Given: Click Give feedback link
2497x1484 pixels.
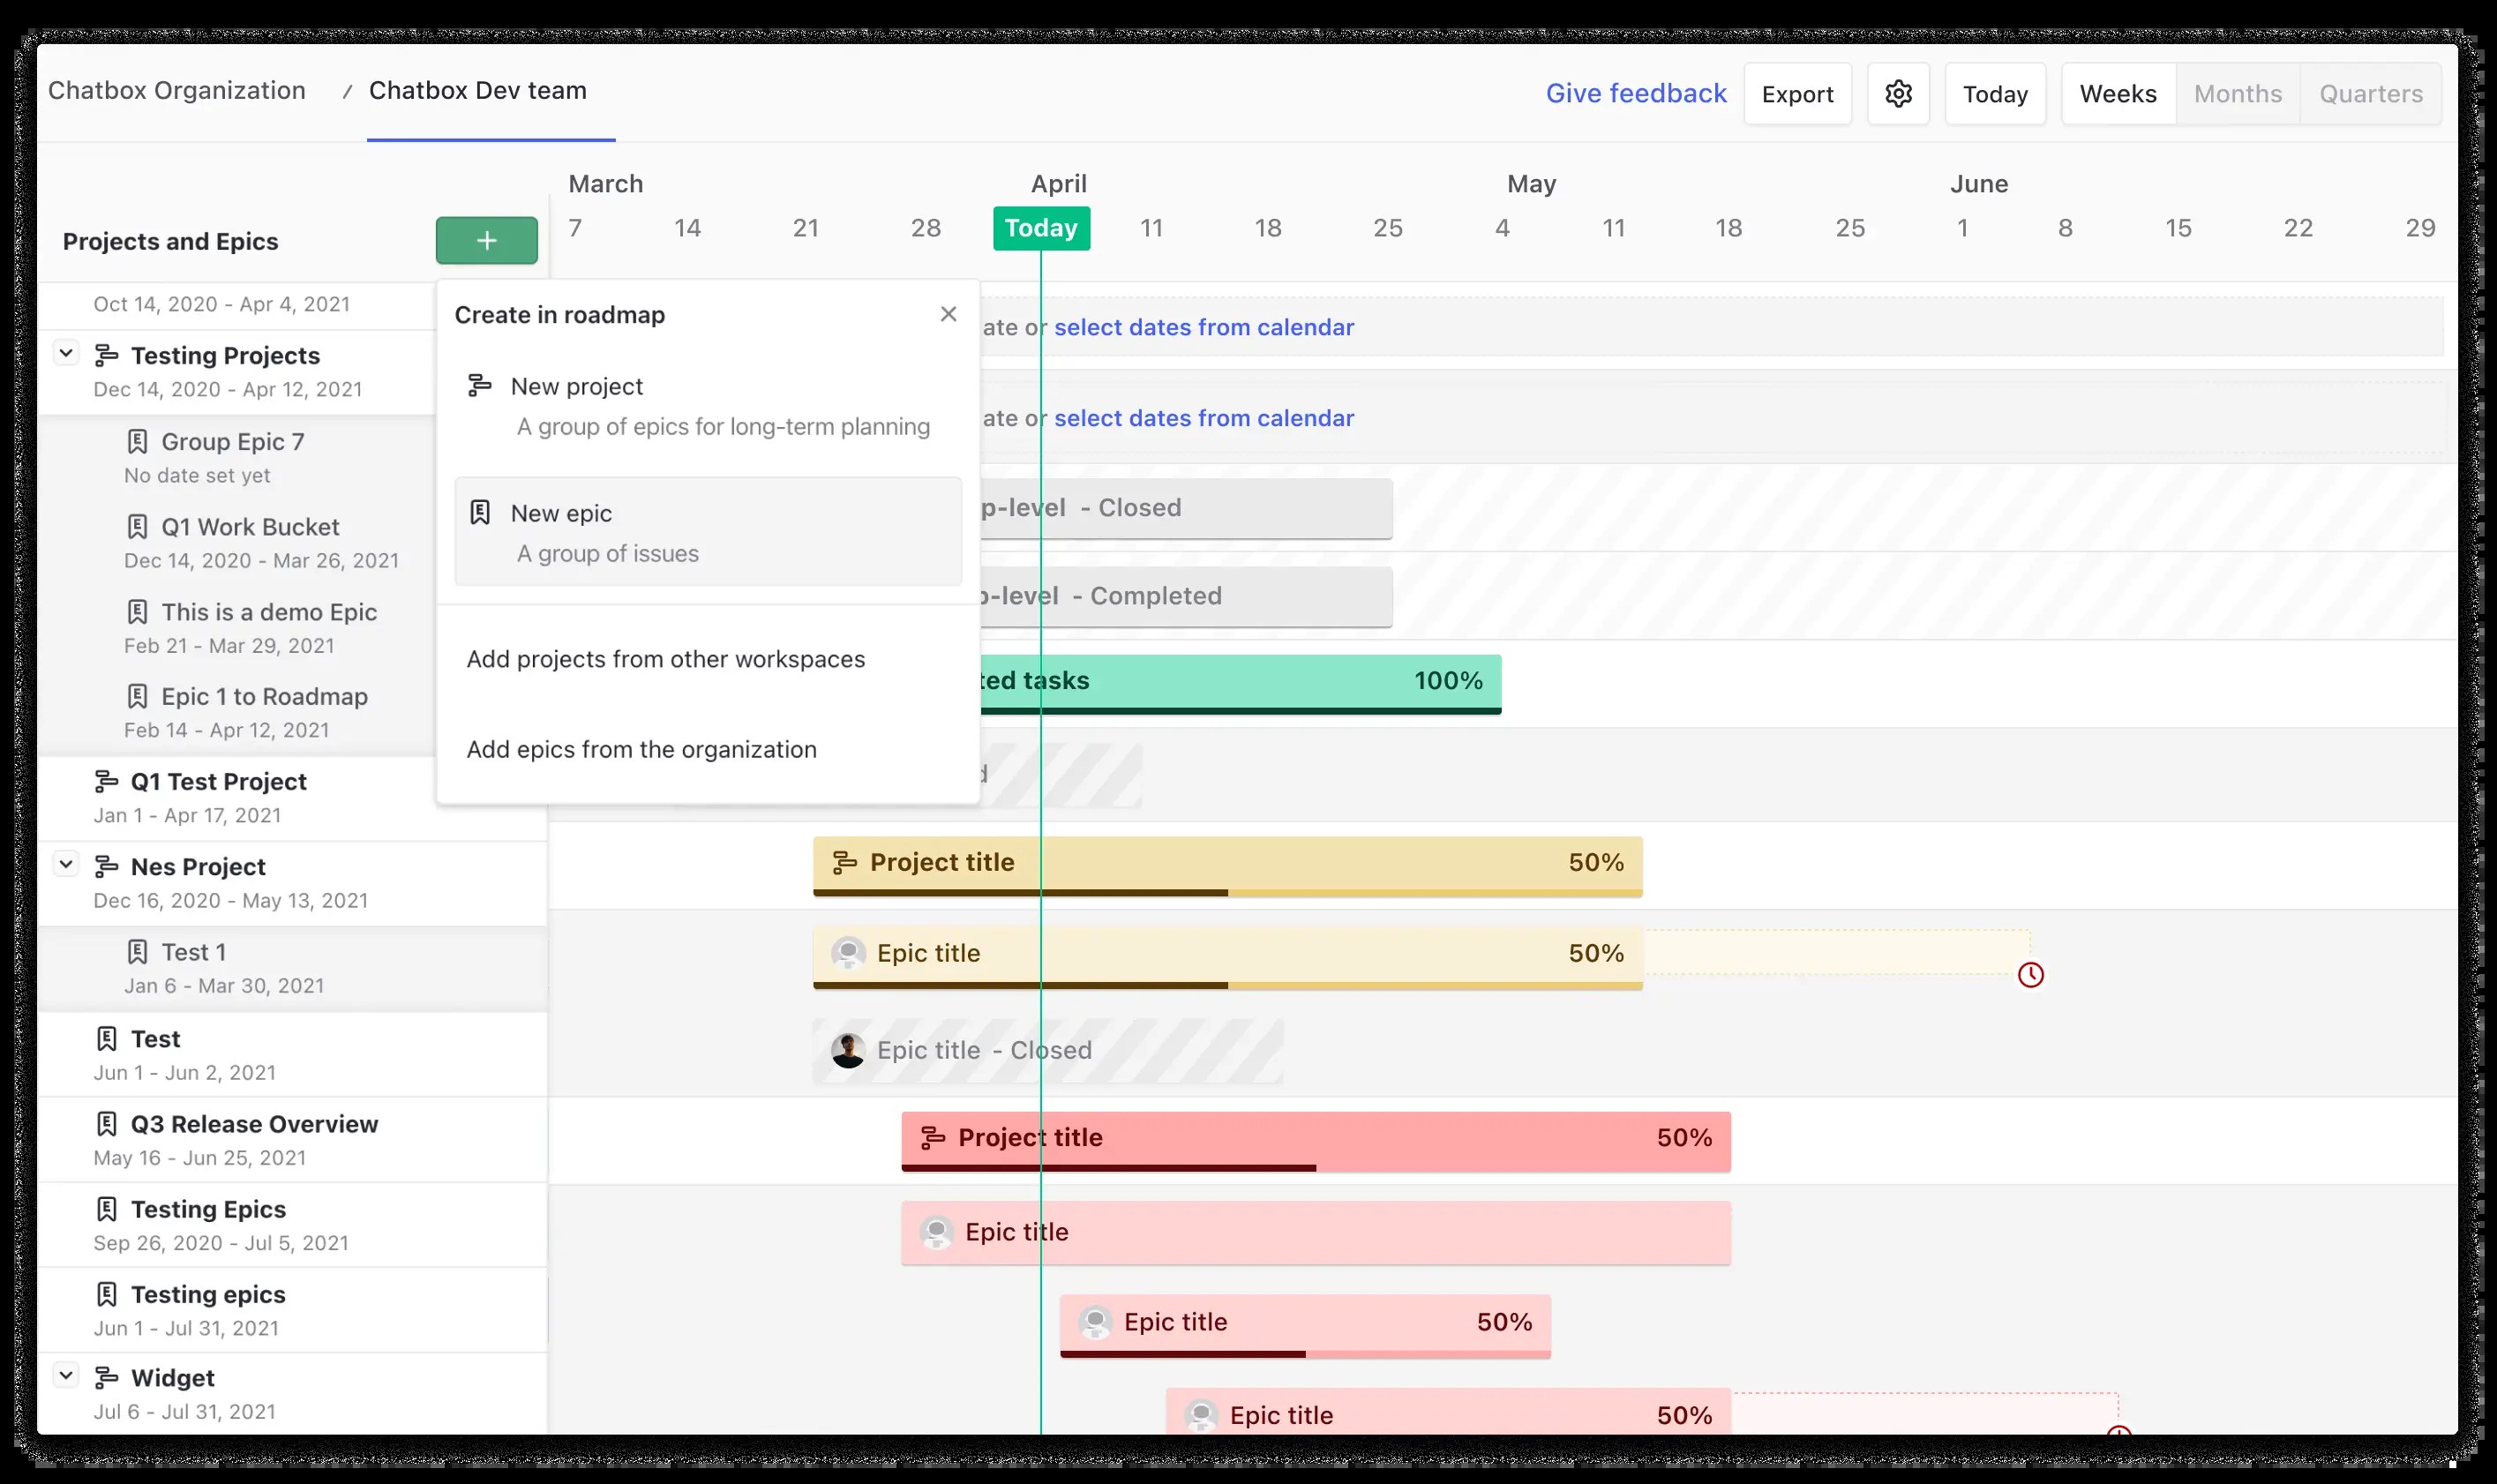Looking at the screenshot, I should (1636, 93).
